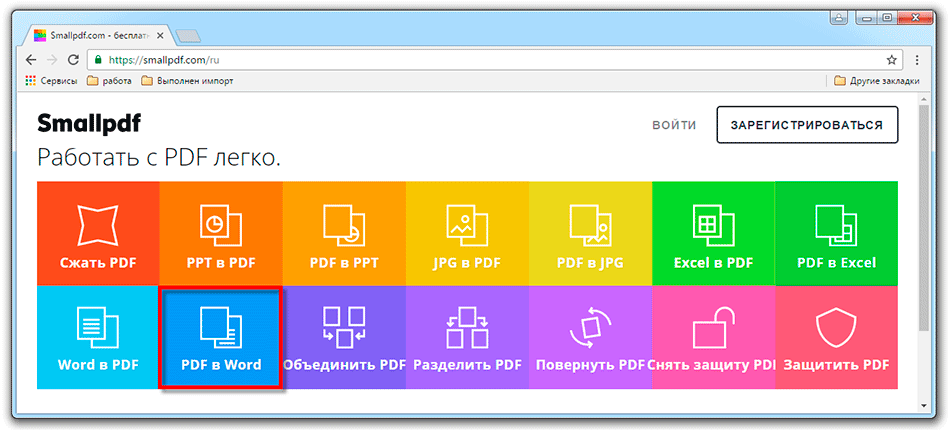Select the Excel в PDF tile
The image size is (950, 430).
tap(713, 233)
